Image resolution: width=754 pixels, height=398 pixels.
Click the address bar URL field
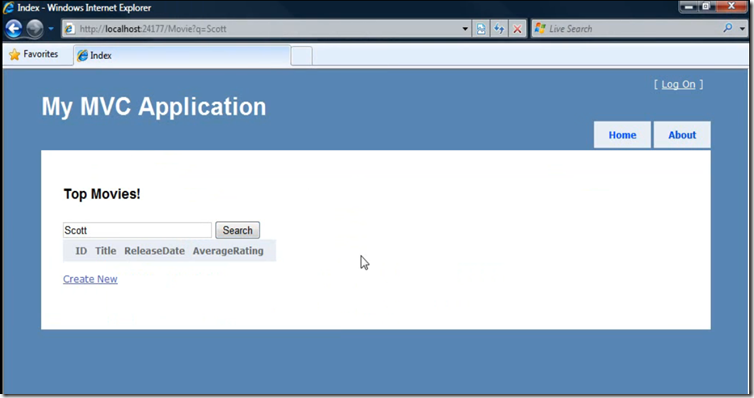tap(268, 29)
